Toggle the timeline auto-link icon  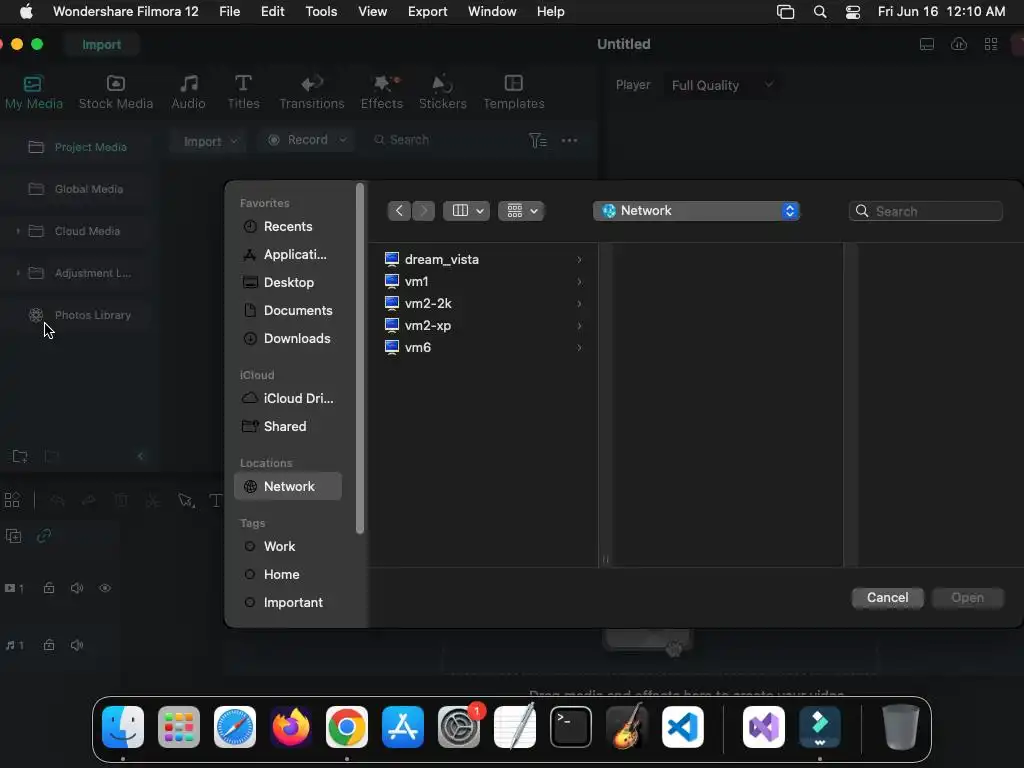click(44, 536)
